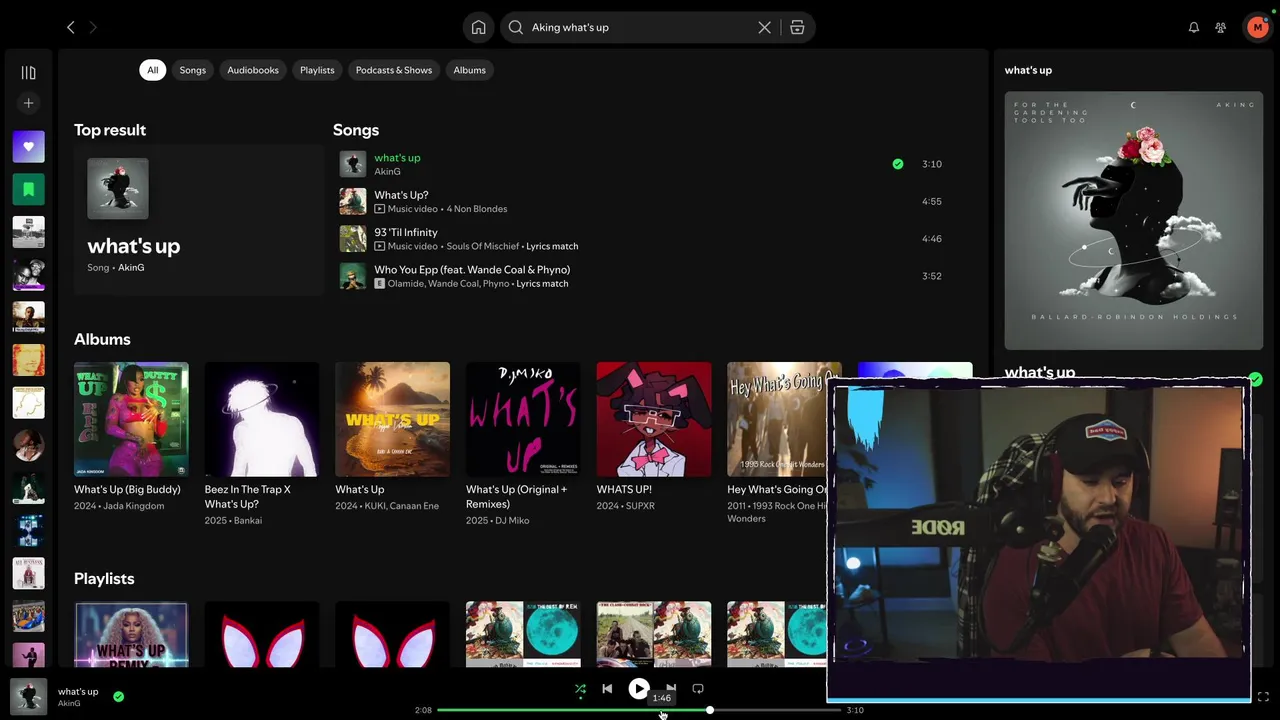Toggle repeat mode
Screen dimensions: 1280x720
(x=698, y=689)
